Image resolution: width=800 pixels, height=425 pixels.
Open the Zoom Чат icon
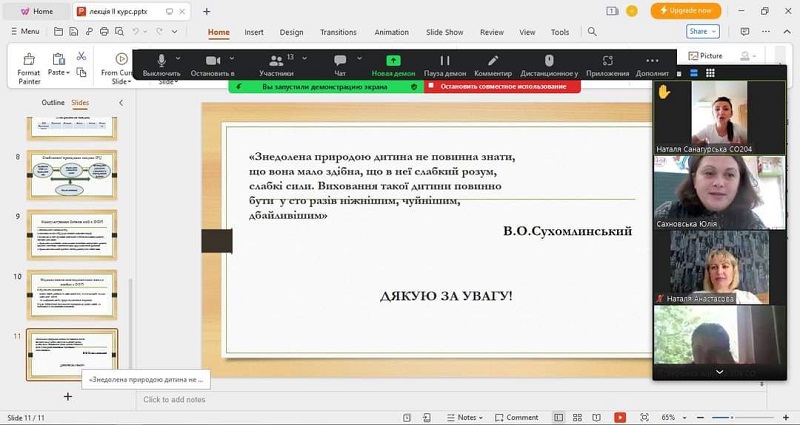tap(340, 61)
